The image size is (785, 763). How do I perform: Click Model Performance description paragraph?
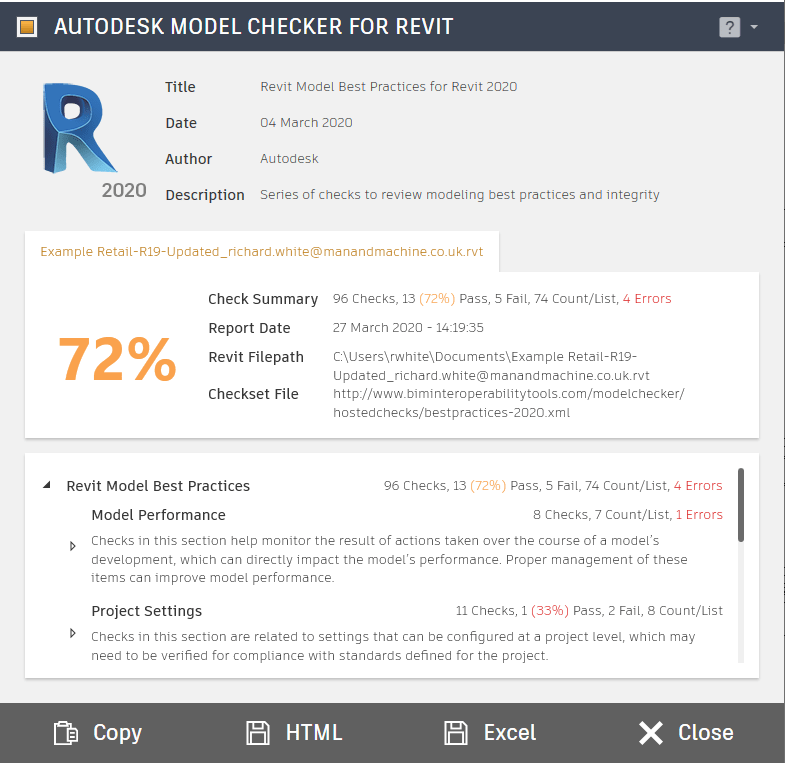(x=389, y=559)
